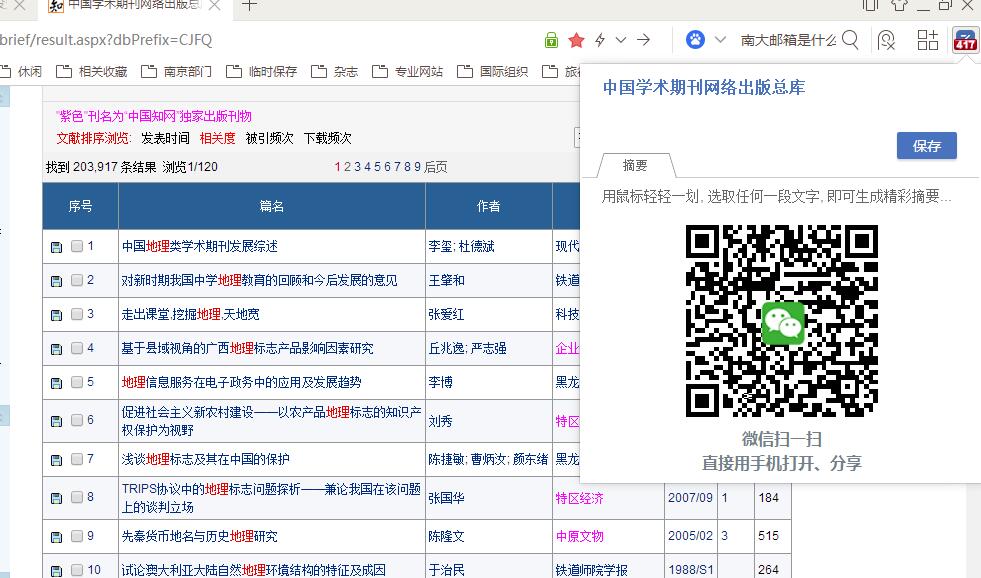Click the 保存 button in popup
The width and height of the screenshot is (981, 578).
click(927, 146)
